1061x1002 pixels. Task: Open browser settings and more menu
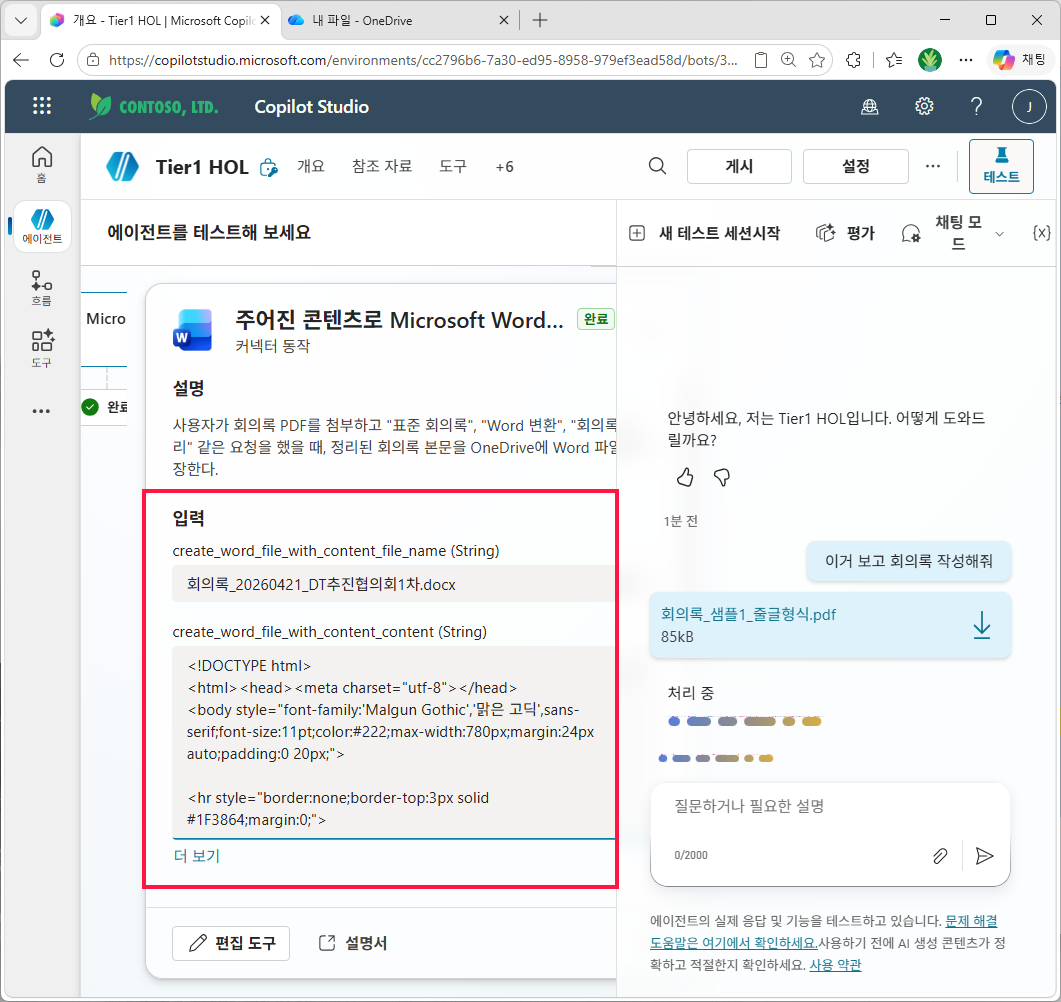(966, 60)
